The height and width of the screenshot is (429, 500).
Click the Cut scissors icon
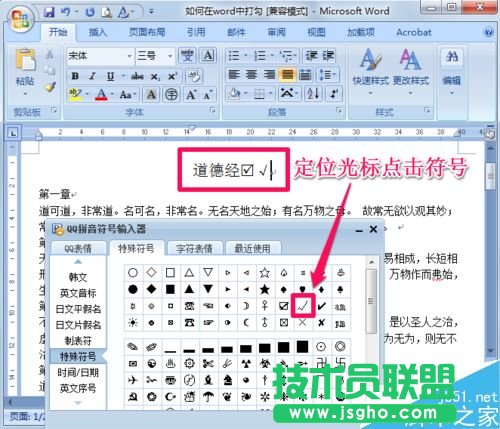point(50,54)
